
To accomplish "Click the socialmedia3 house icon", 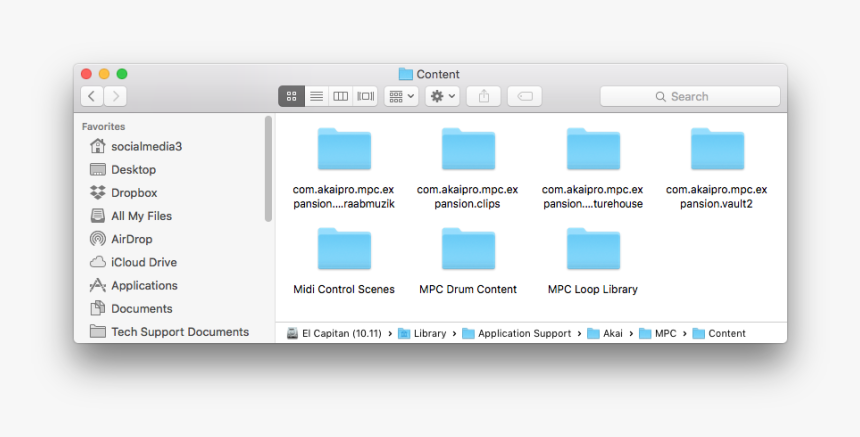I will pos(98,146).
